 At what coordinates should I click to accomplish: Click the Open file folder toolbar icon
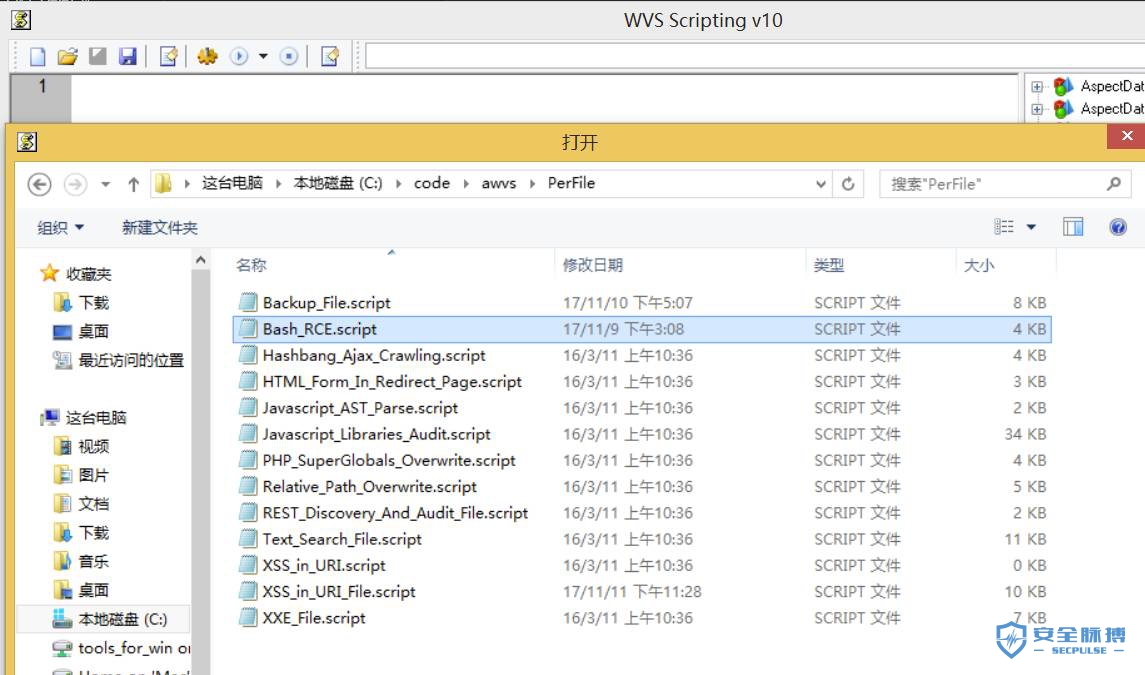[67, 56]
